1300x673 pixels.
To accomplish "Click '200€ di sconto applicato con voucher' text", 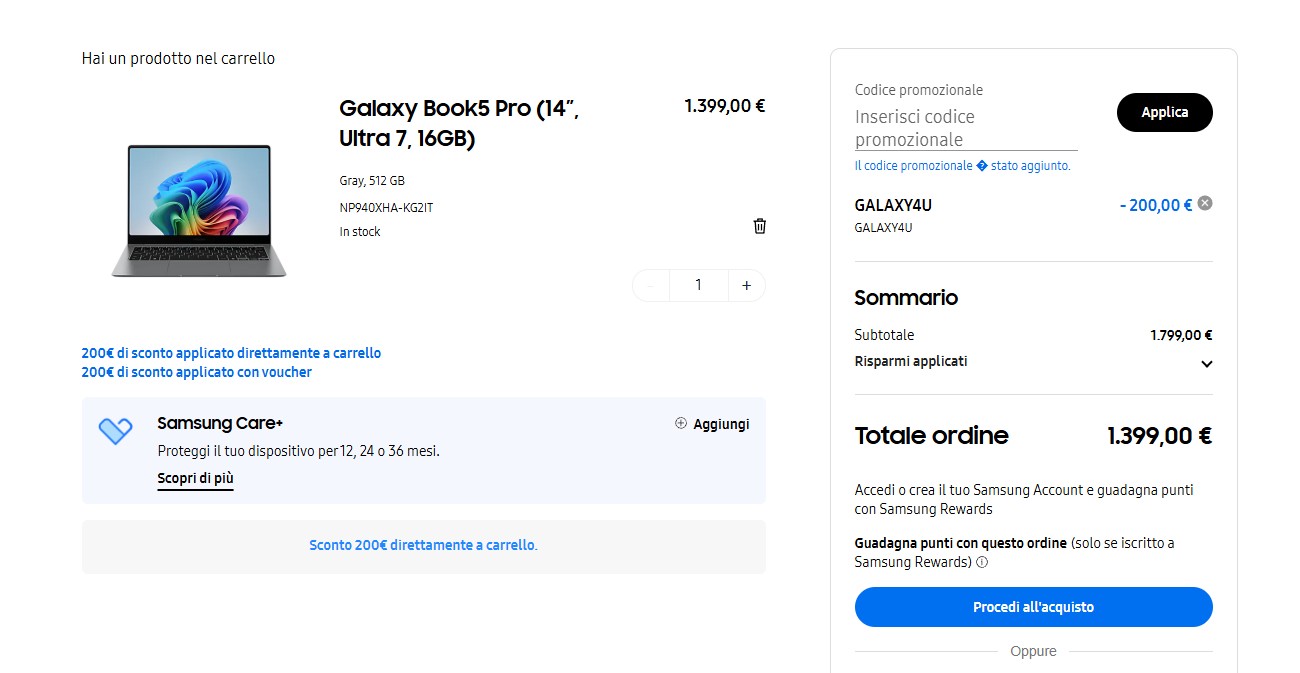I will point(197,372).
